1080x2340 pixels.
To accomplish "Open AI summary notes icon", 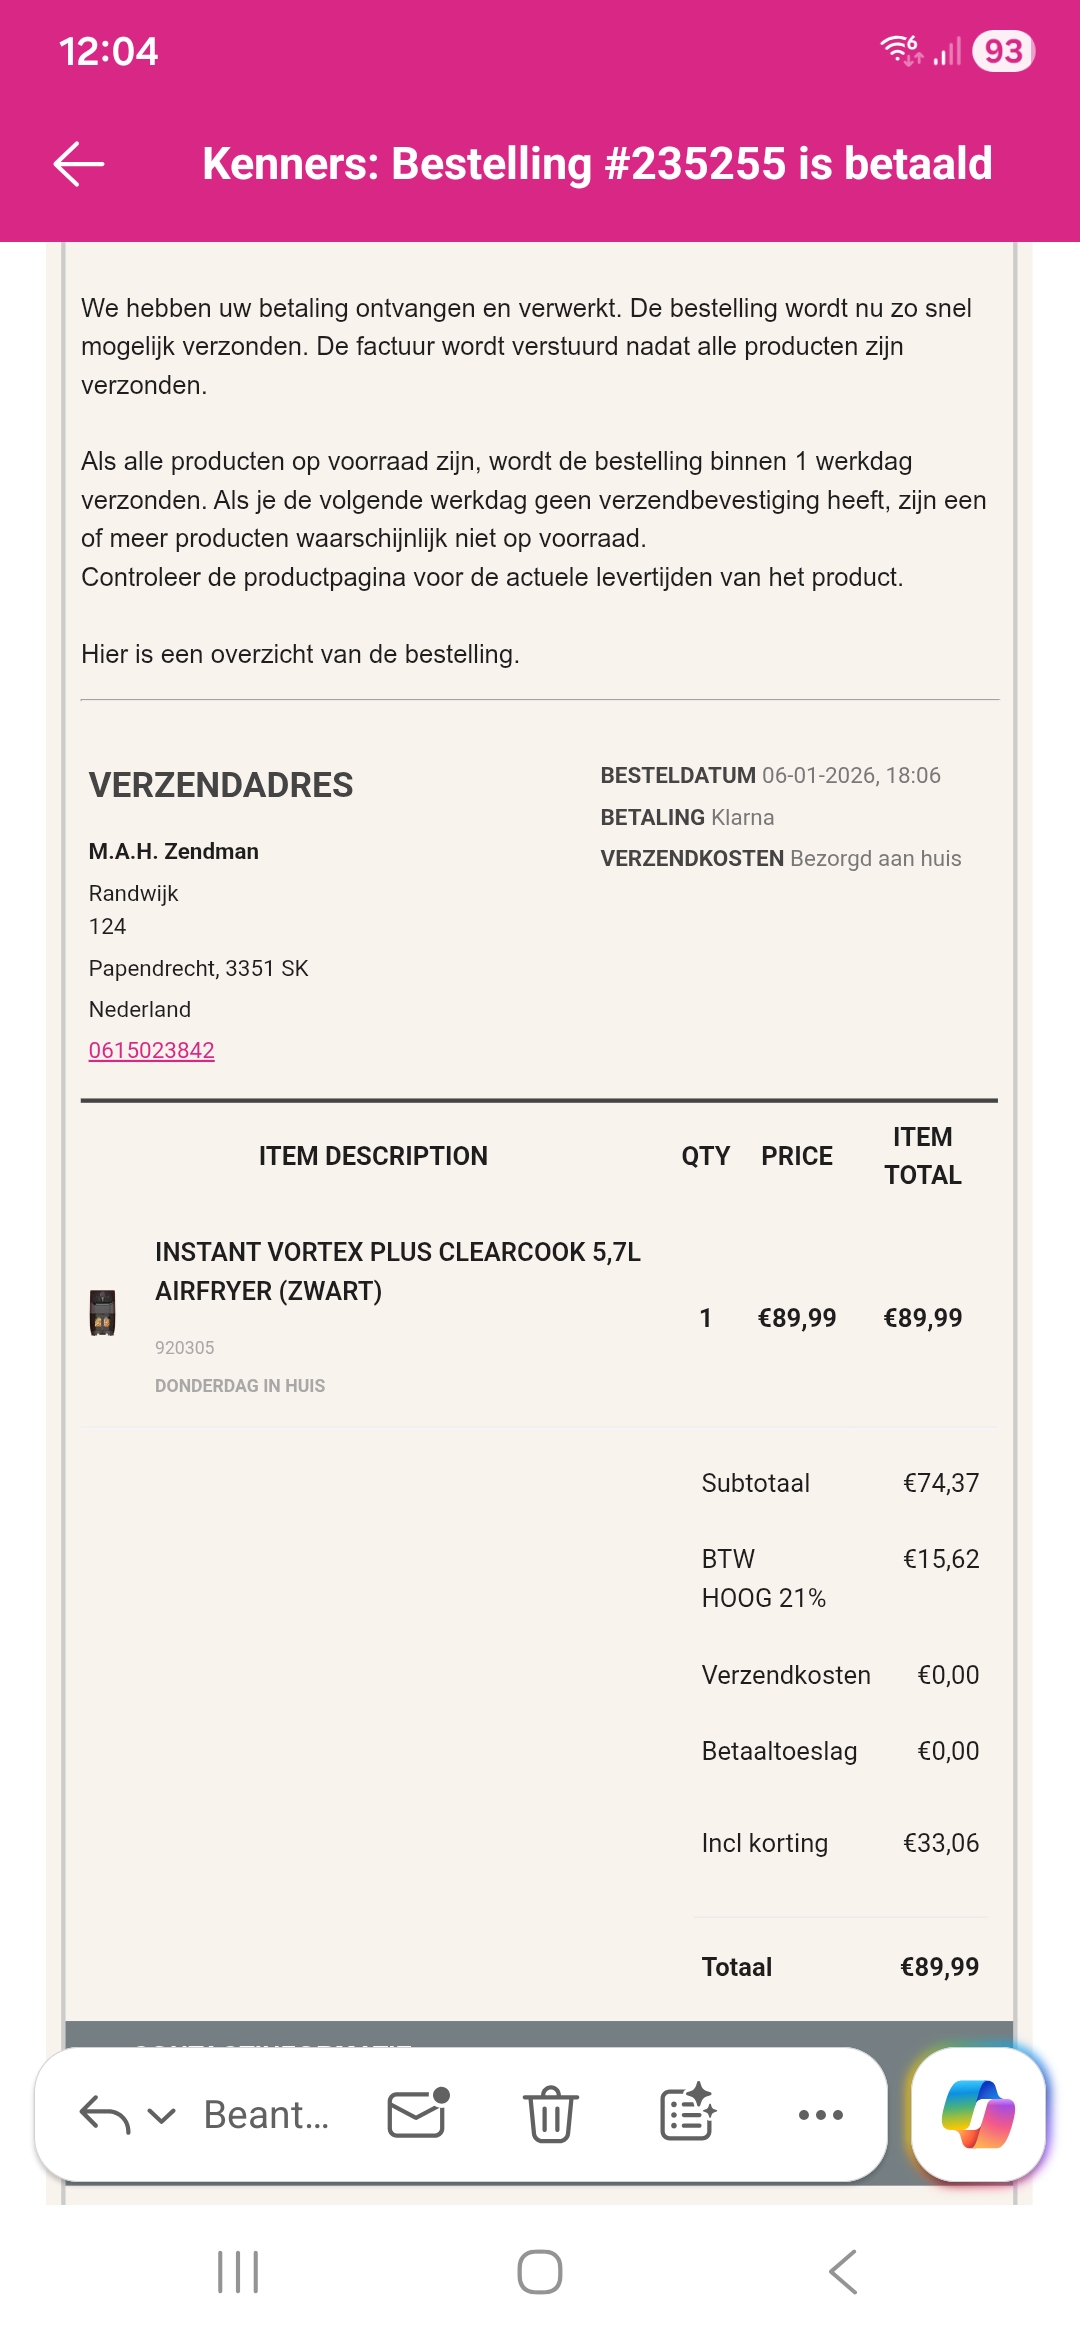I will tap(688, 2113).
